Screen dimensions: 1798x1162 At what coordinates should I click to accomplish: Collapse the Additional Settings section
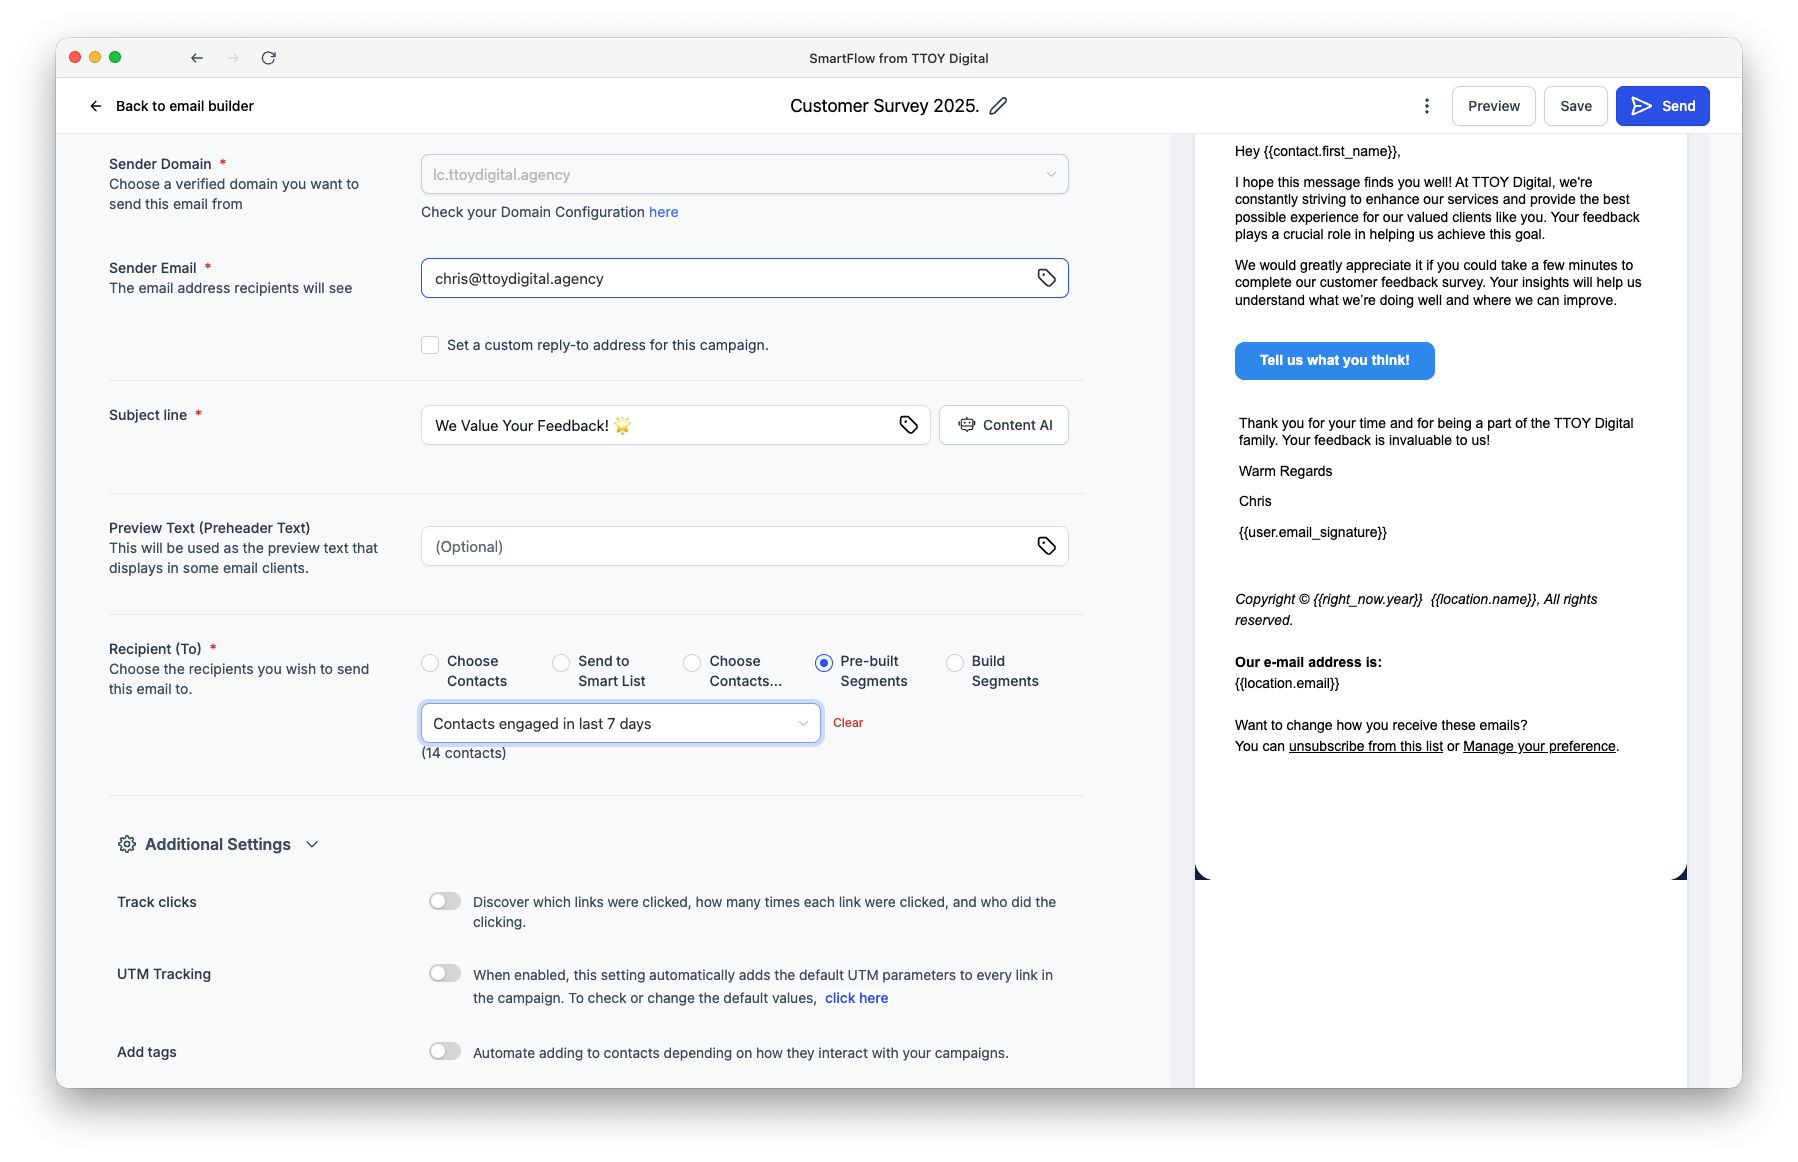(312, 844)
